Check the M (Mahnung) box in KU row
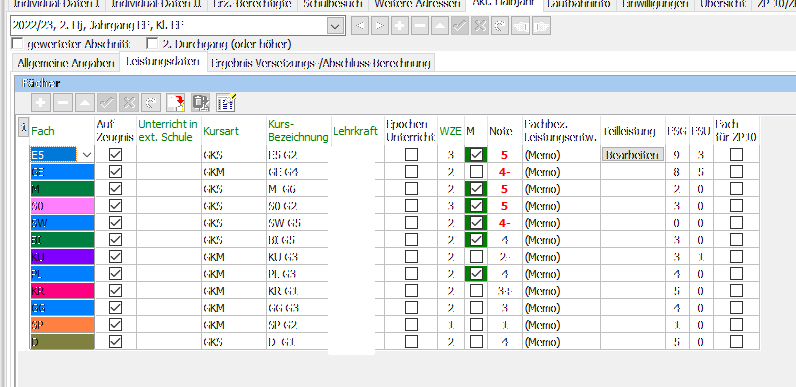The height and width of the screenshot is (387, 796). point(476,256)
